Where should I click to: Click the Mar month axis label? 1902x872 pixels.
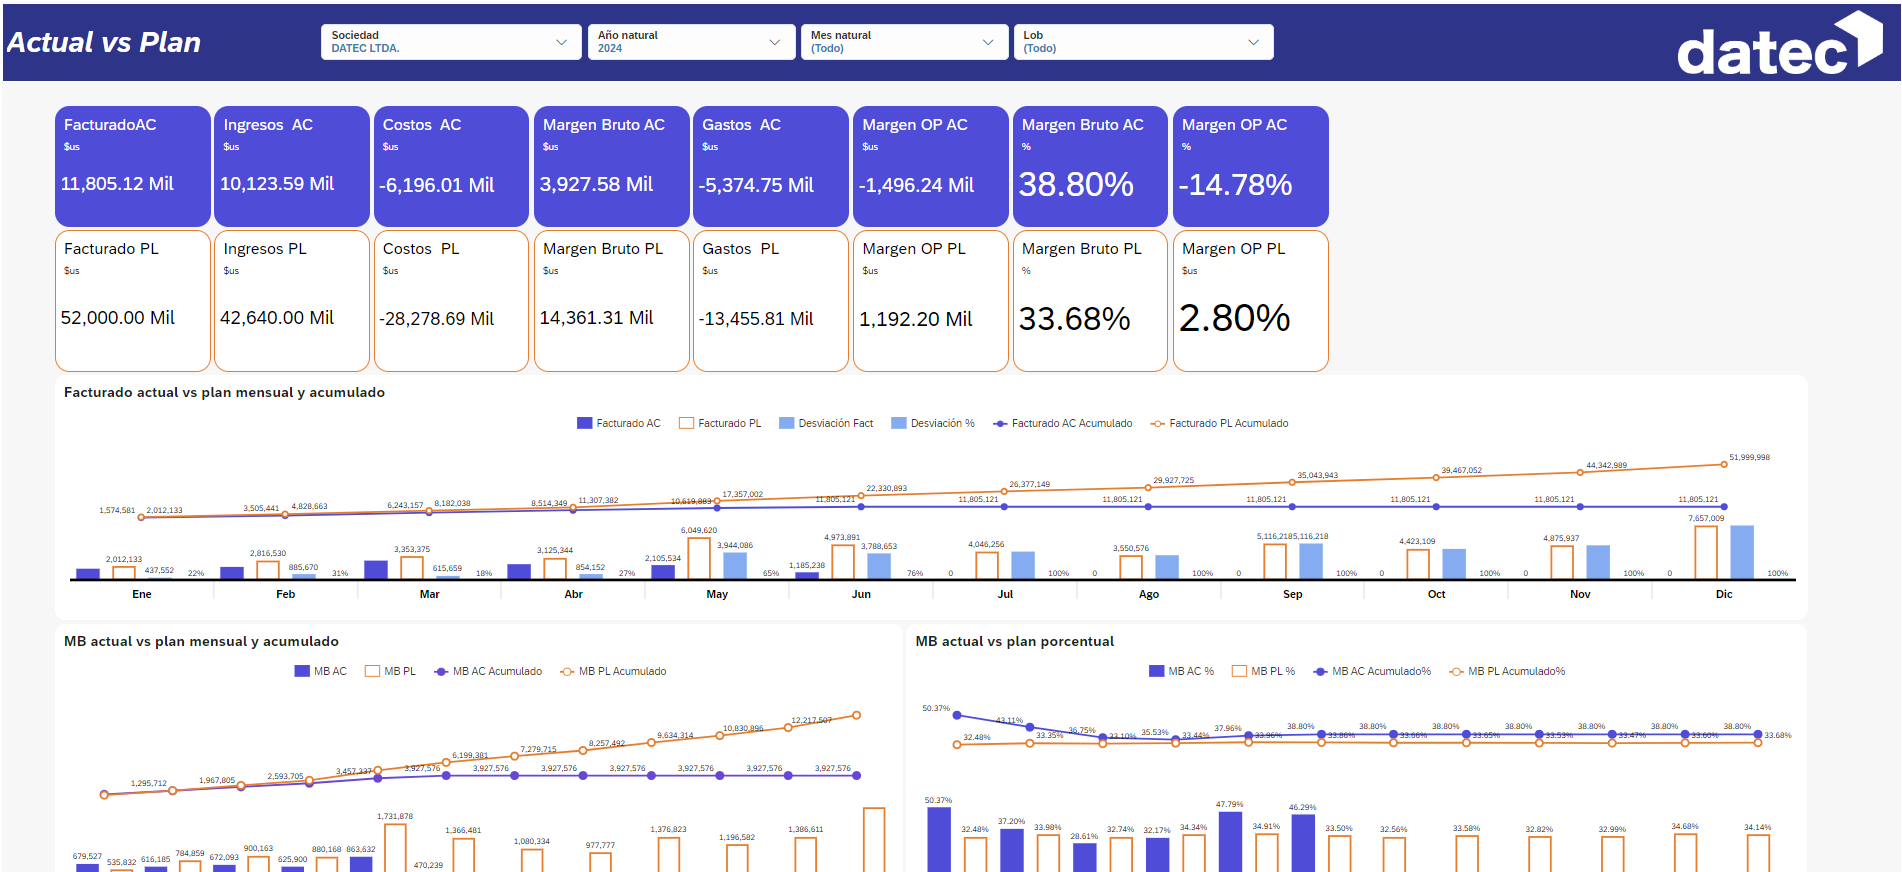point(430,594)
